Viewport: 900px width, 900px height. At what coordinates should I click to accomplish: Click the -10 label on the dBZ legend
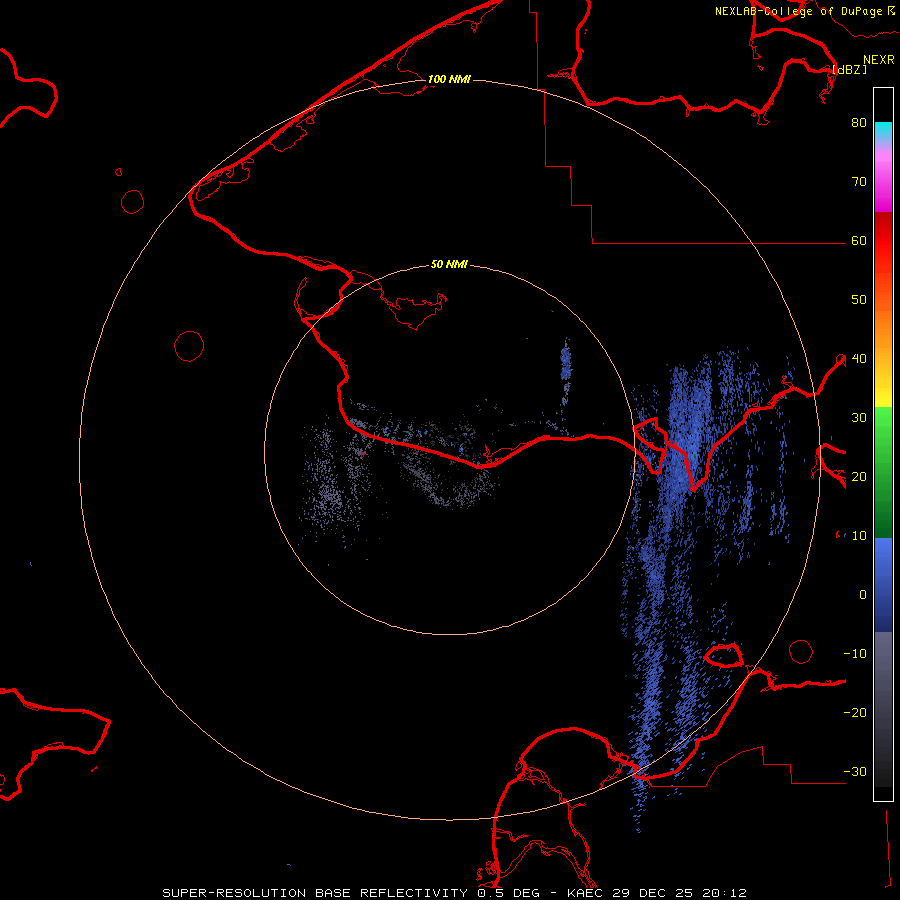point(855,654)
